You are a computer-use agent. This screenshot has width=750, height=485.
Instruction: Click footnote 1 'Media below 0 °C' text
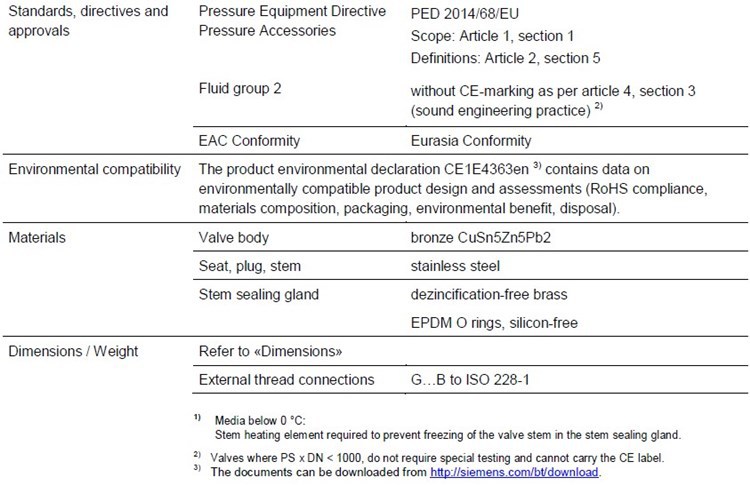point(260,421)
